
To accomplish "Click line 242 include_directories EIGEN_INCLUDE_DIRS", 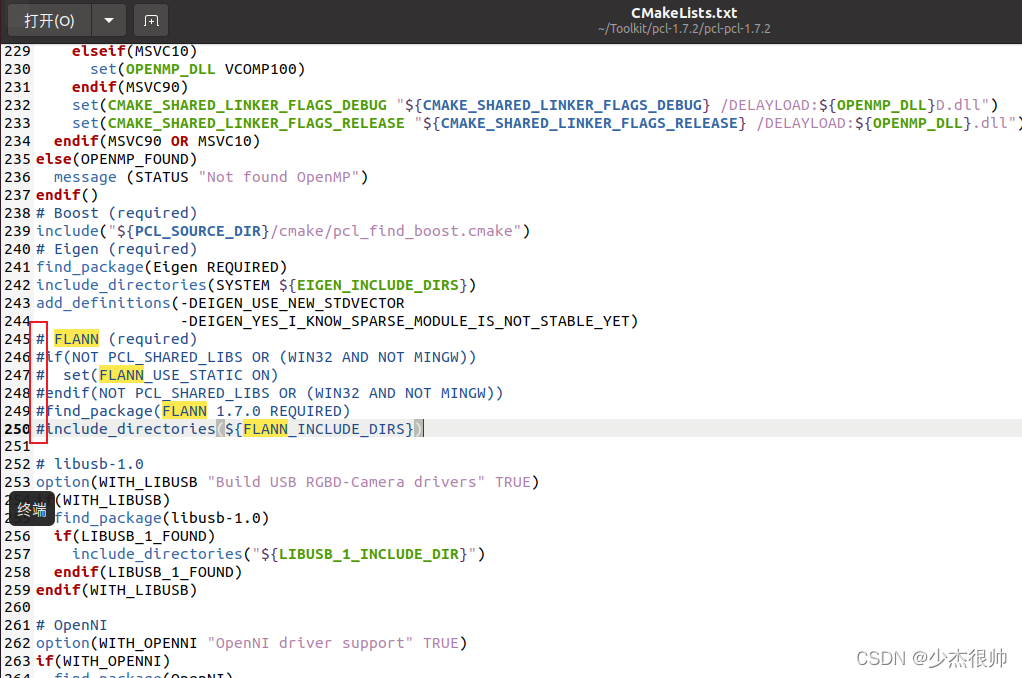I will click(x=256, y=286).
